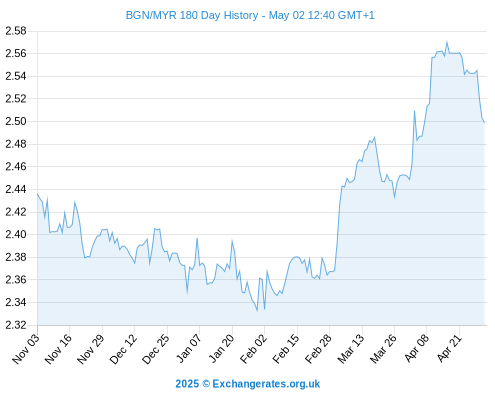Click the Jan 07 date label

click(x=188, y=349)
